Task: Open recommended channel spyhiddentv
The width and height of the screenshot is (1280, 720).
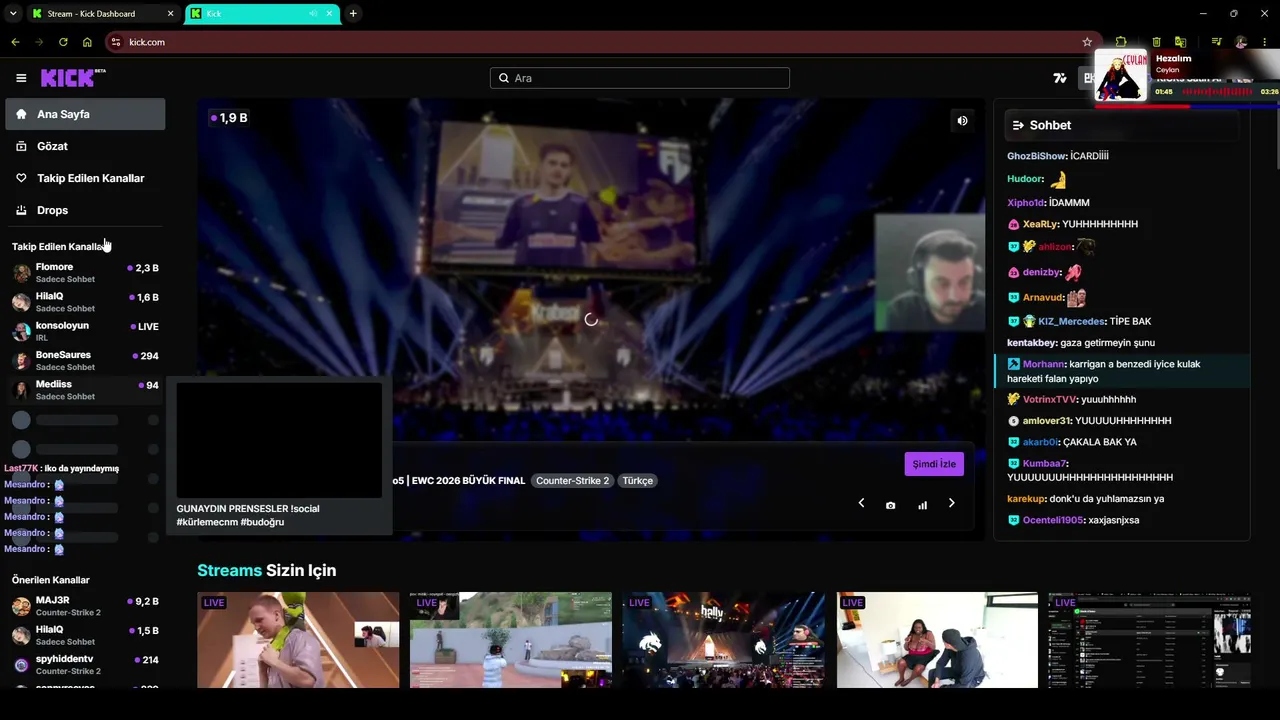Action: pos(85,665)
